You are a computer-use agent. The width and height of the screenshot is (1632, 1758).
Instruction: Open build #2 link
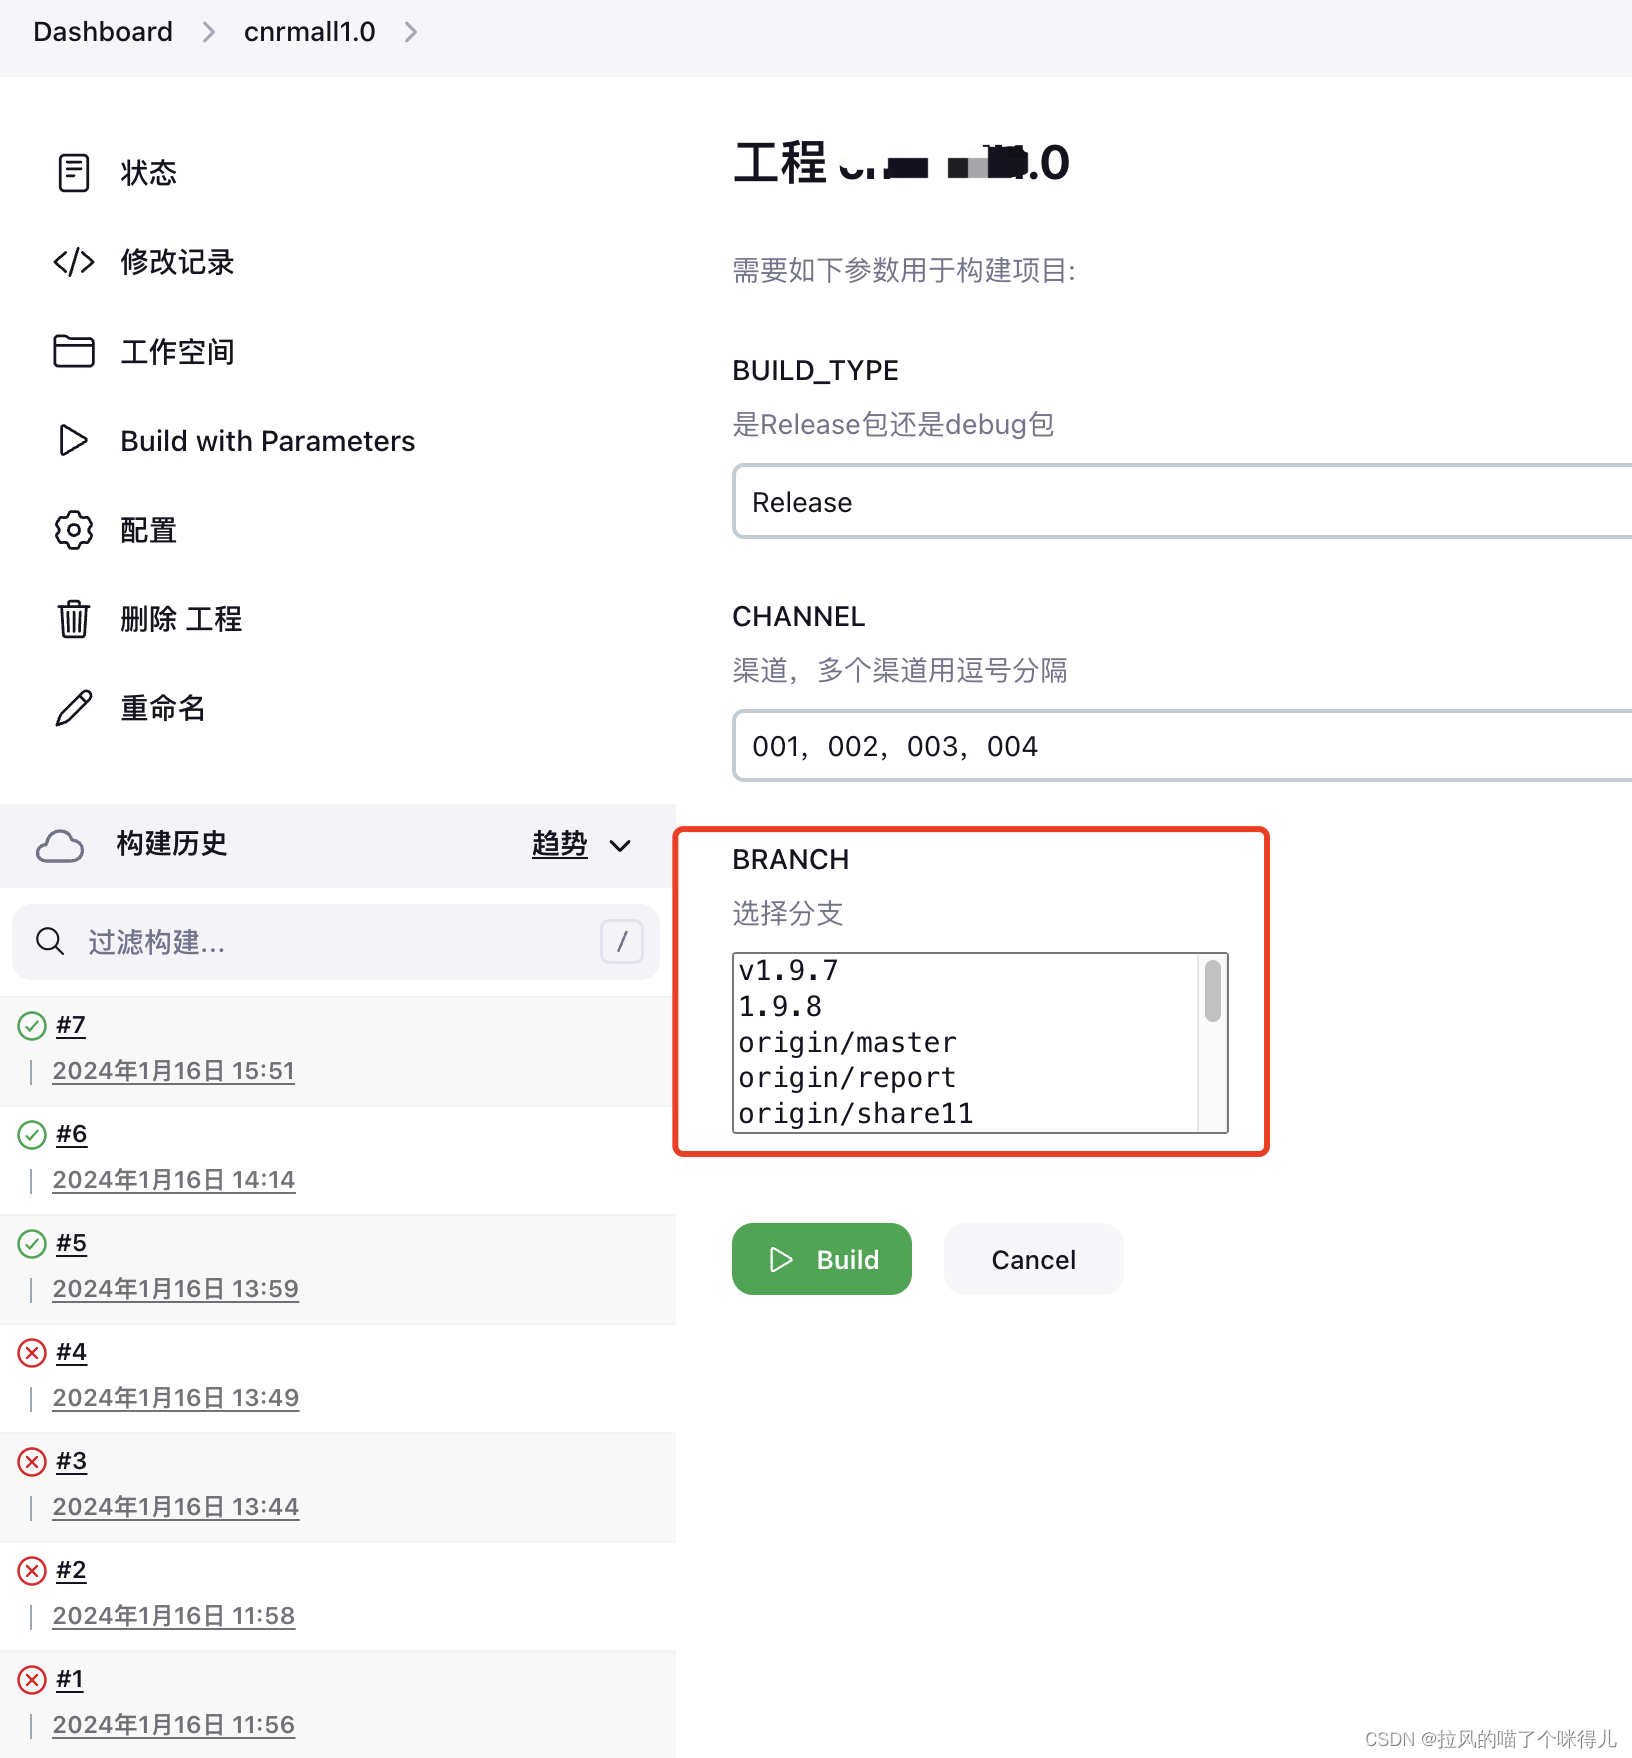click(x=71, y=1570)
